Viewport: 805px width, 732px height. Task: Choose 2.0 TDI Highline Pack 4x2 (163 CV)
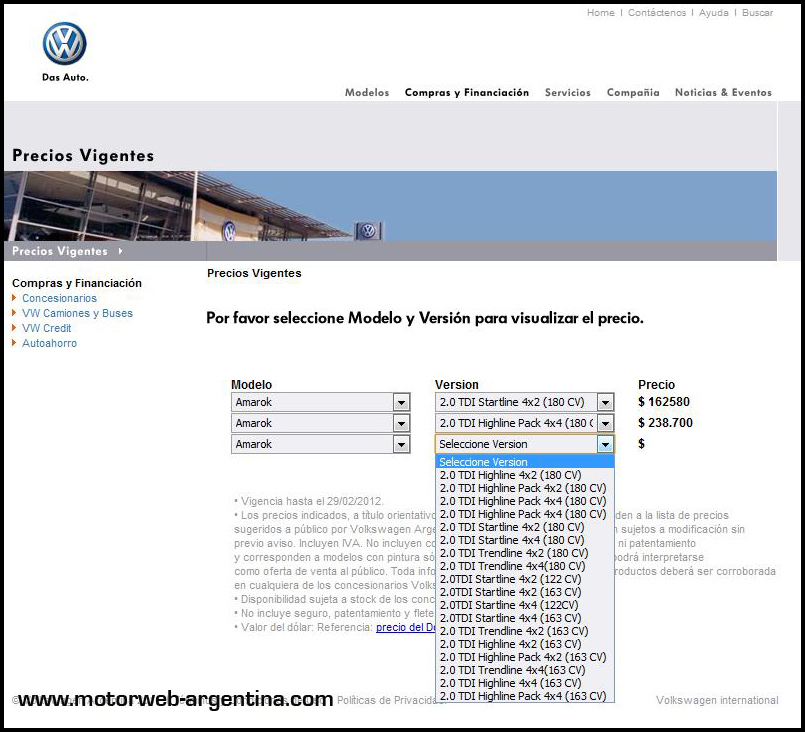525,657
